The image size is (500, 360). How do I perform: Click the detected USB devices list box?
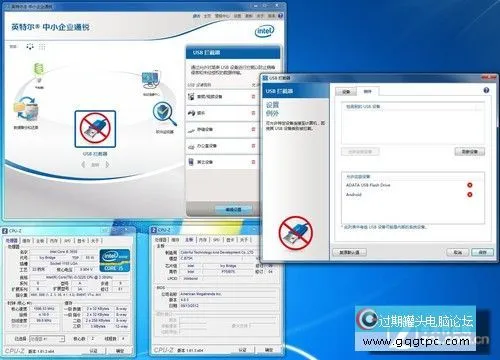tap(413, 123)
